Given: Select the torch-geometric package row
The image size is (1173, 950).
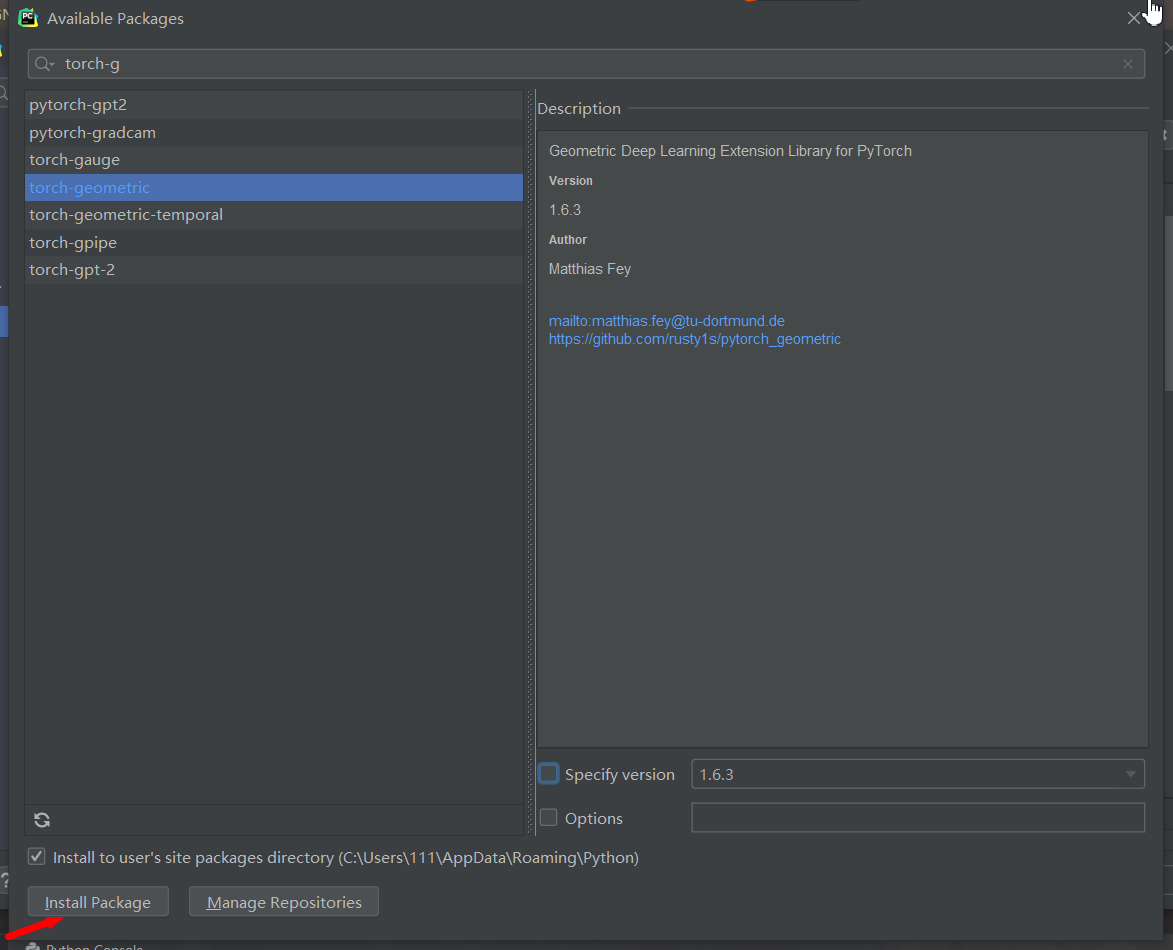Looking at the screenshot, I should [x=274, y=188].
